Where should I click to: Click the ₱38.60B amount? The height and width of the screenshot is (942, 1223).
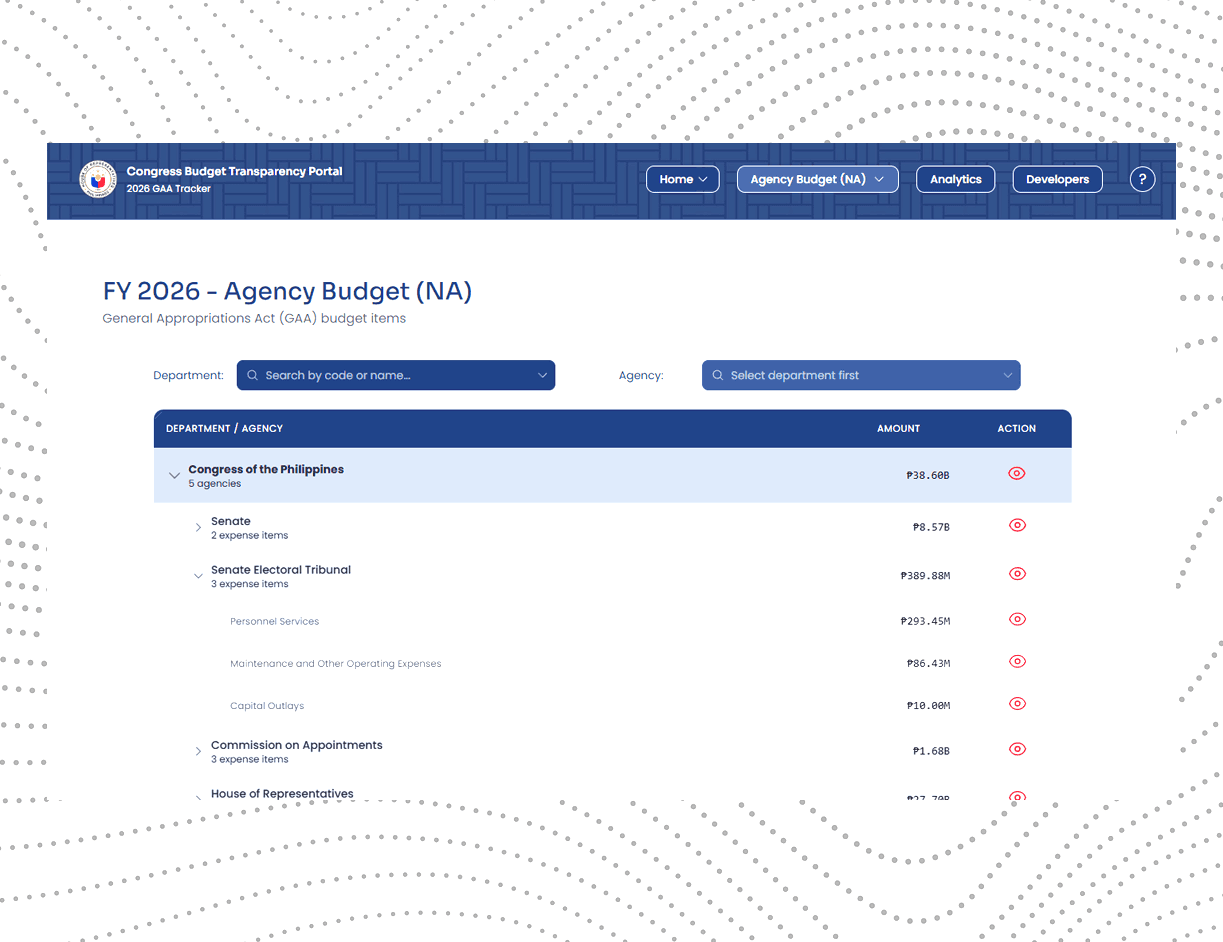coord(928,476)
